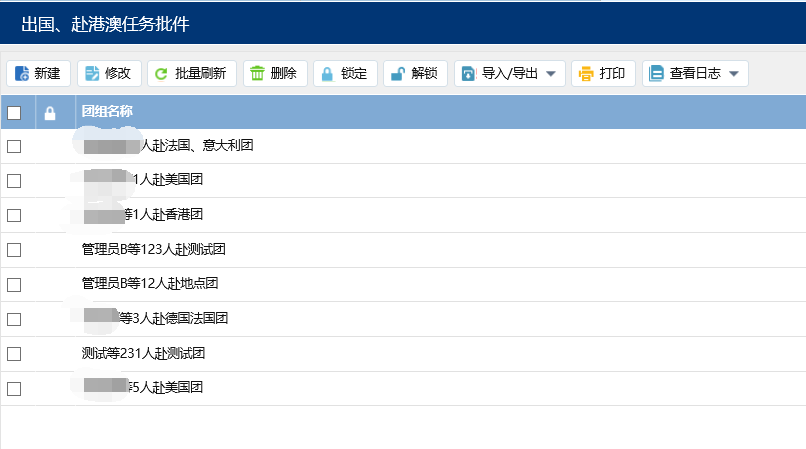Image resolution: width=806 pixels, height=449 pixels.
Task: Click the 批量刷新 green refresh icon
Action: point(162,73)
